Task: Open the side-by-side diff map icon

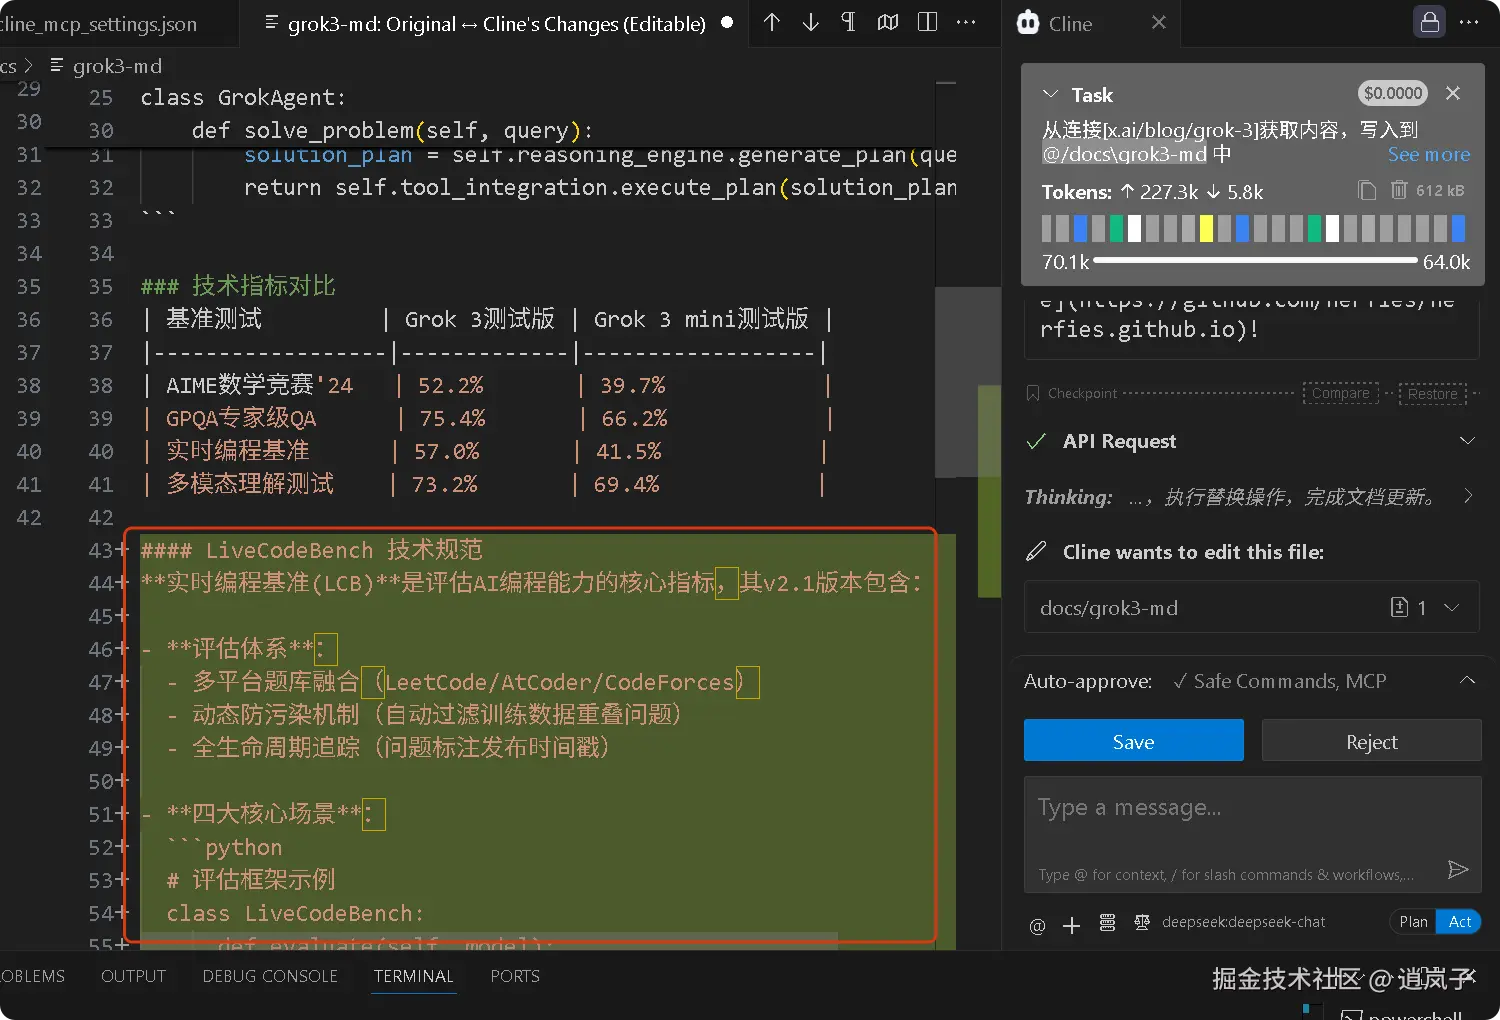Action: [888, 22]
